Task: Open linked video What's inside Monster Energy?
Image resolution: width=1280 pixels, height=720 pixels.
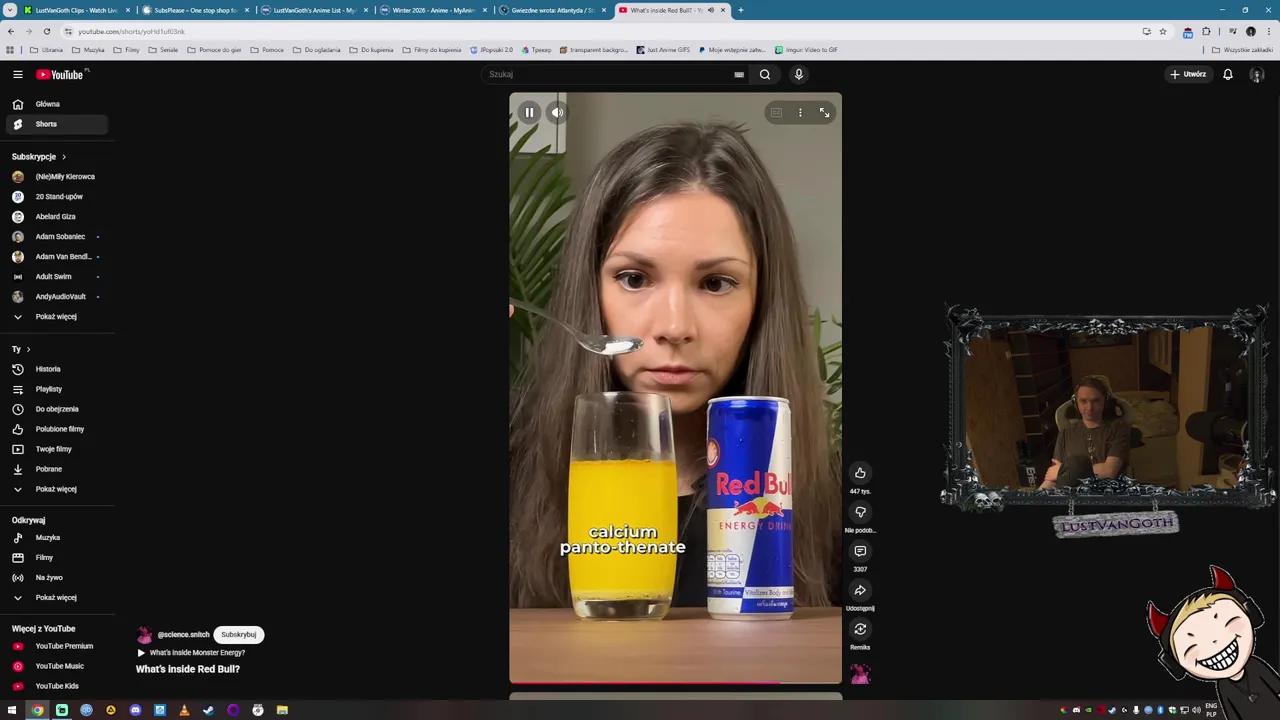Action: (x=191, y=653)
